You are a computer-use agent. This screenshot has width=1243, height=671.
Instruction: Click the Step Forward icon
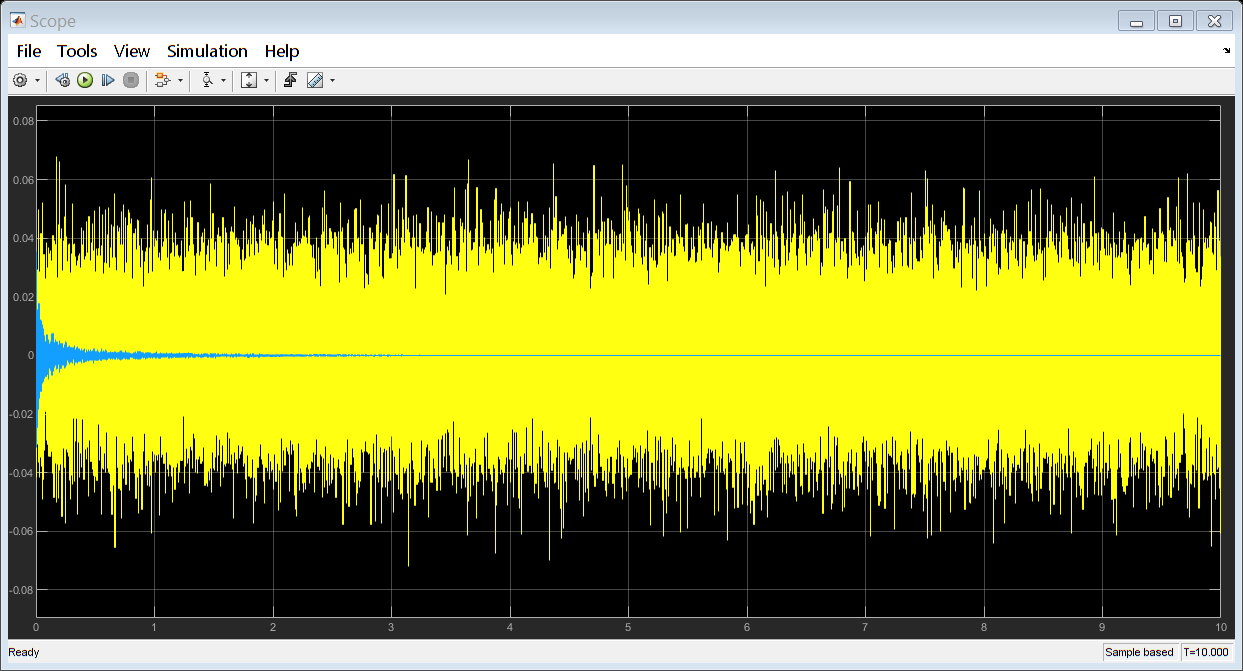point(108,80)
